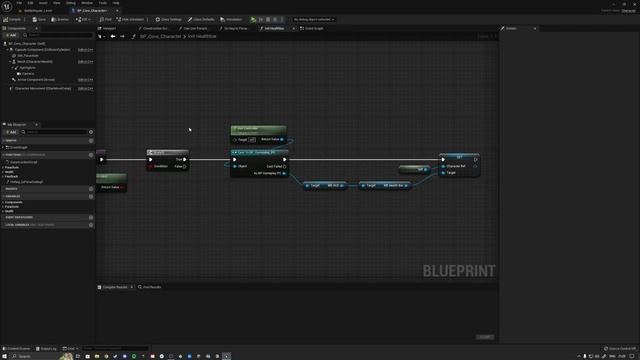
Task: Open the Help menu
Action: pos(116,3)
